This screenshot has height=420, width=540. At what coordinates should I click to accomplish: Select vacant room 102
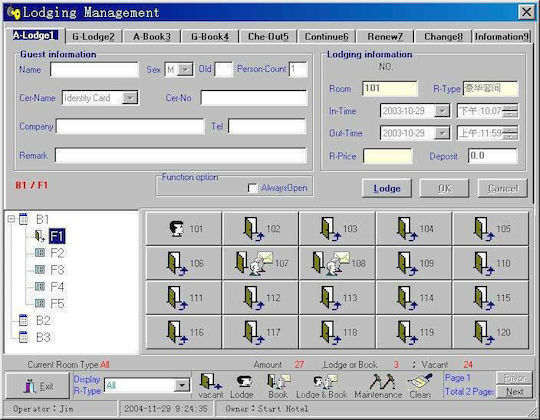[x=260, y=229]
